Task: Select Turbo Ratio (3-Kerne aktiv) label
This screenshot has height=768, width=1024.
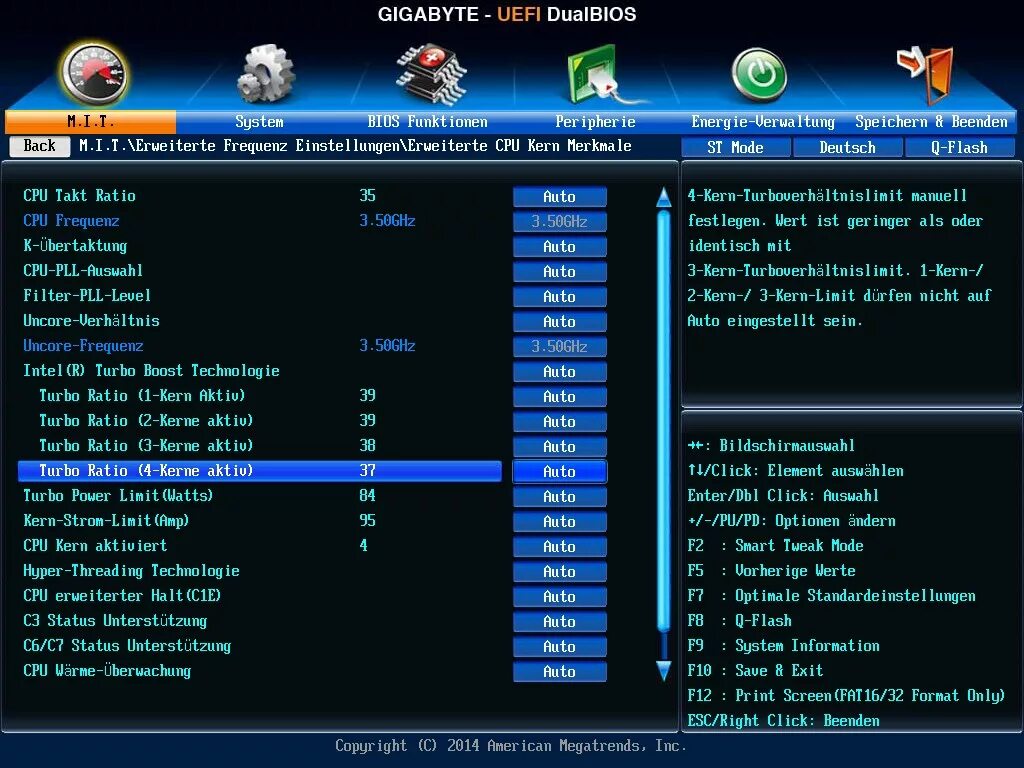Action: [146, 445]
